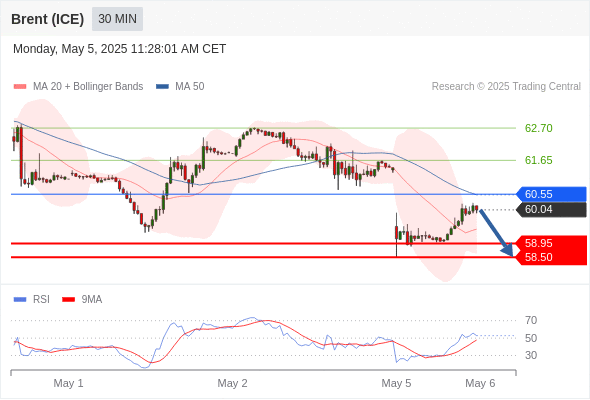Click the 30 MIN timeframe button
Image resolution: width=590 pixels, height=400 pixels.
click(x=117, y=19)
